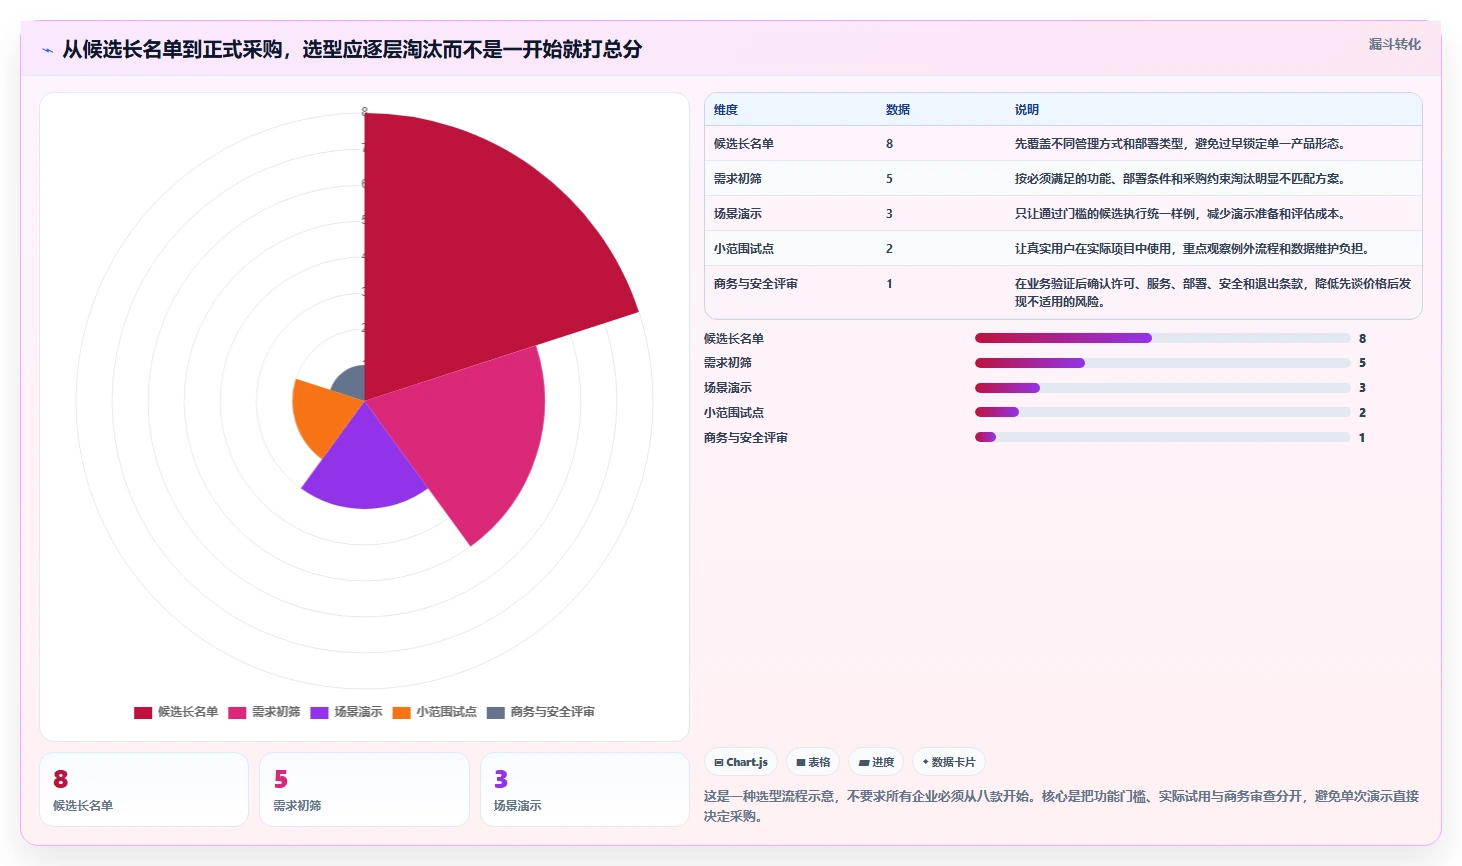Open the 候选长名单 stat card showing 8

[144, 790]
